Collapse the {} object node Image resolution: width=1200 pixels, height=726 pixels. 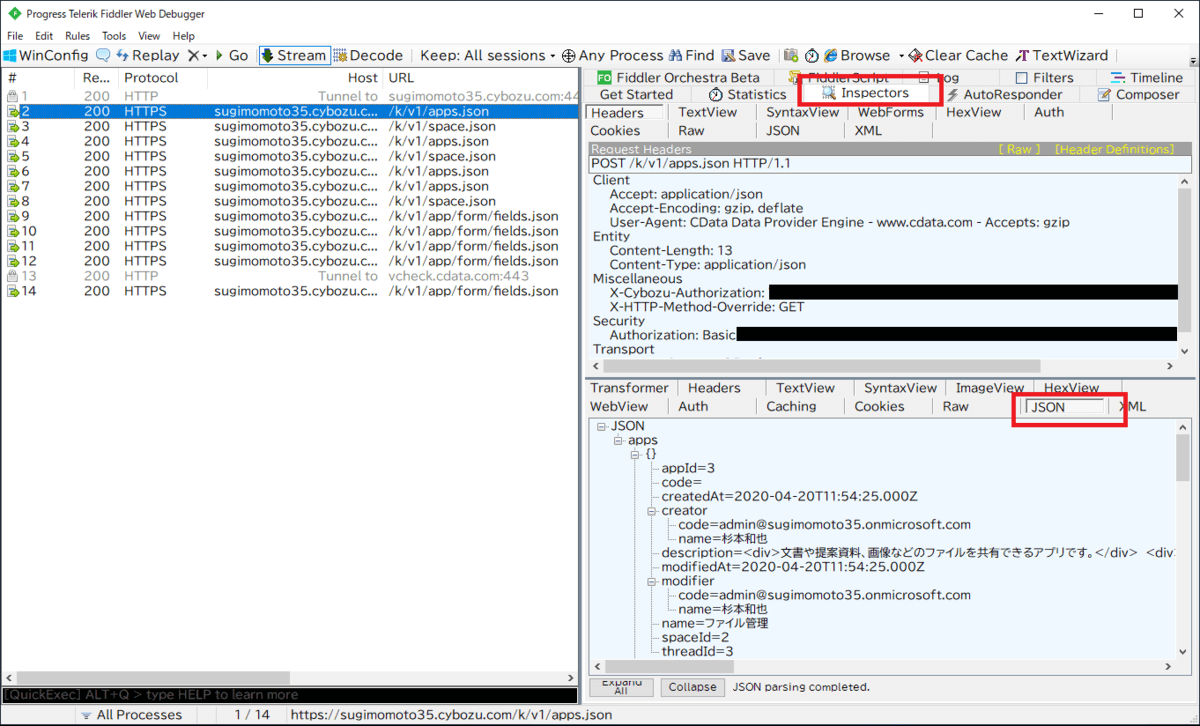(635, 454)
